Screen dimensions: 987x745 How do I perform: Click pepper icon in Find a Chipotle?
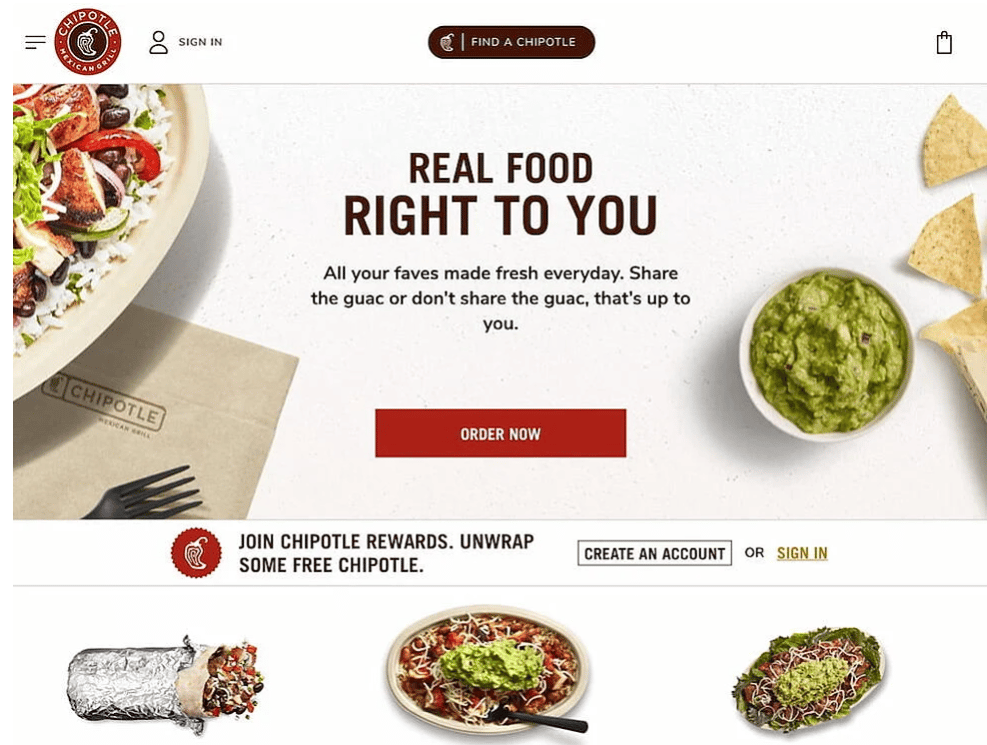(447, 42)
